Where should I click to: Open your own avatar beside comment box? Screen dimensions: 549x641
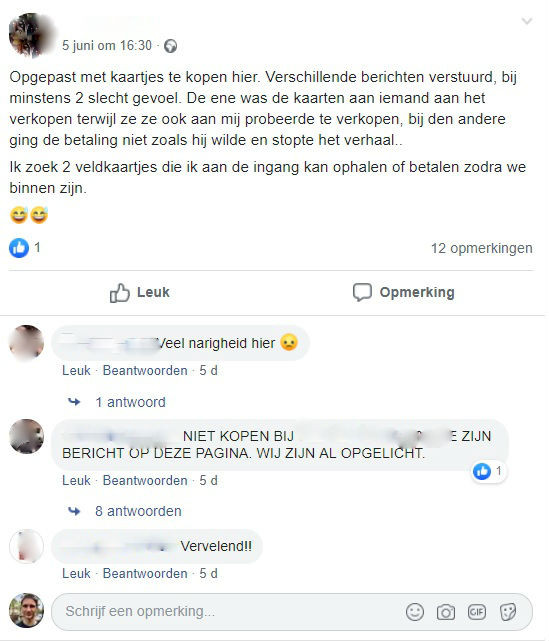click(x=27, y=610)
